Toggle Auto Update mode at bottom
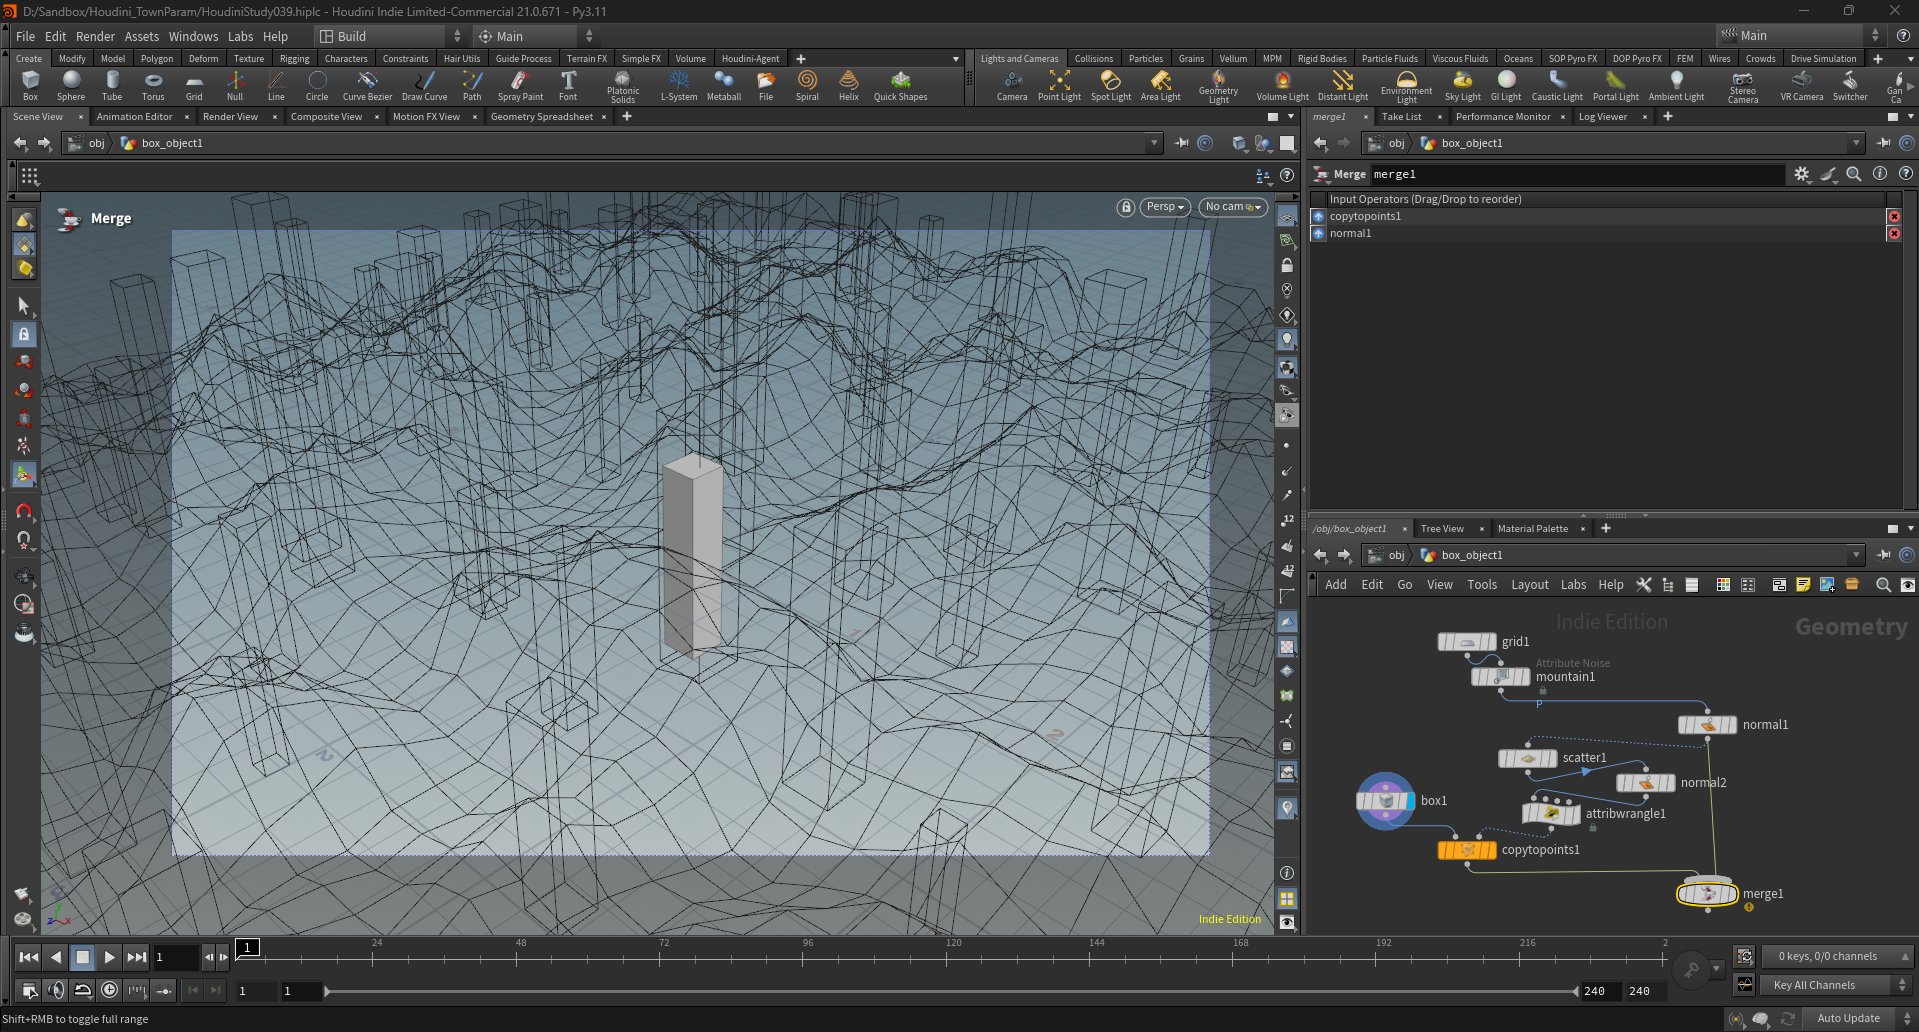The height and width of the screenshot is (1032, 1919). click(1848, 1018)
